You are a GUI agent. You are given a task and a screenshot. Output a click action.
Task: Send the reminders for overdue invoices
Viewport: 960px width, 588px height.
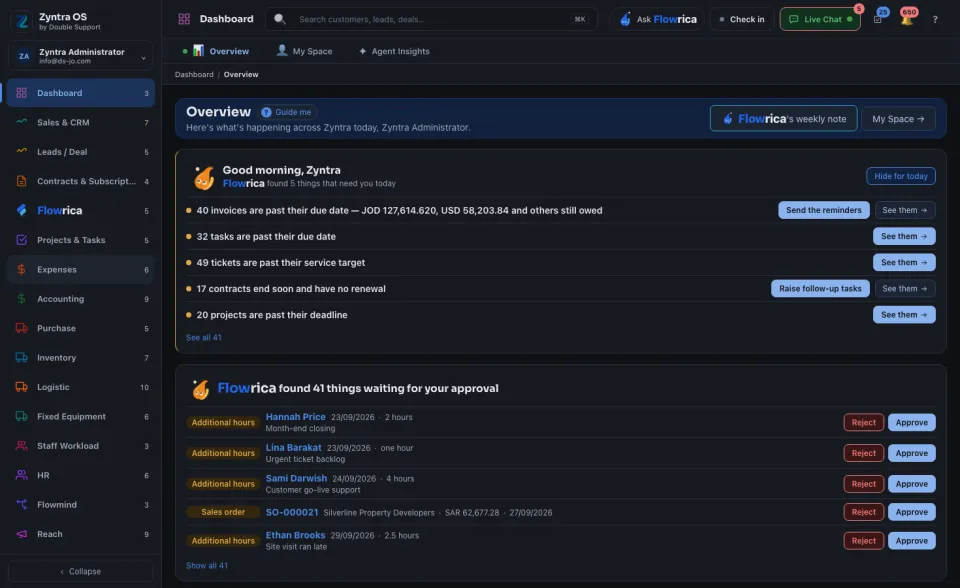[x=823, y=210]
